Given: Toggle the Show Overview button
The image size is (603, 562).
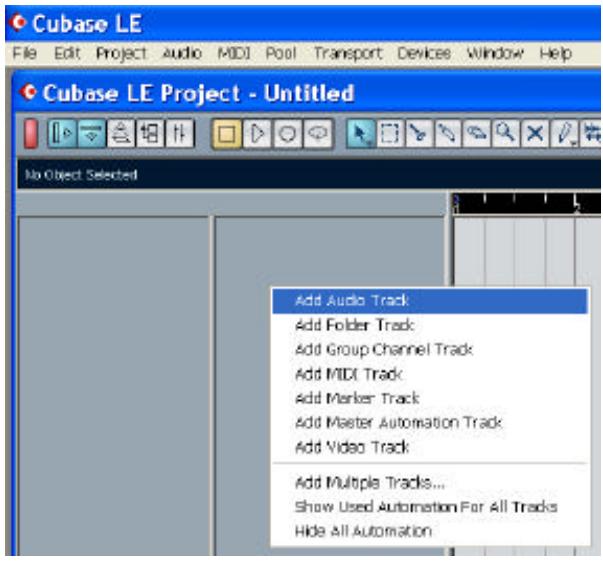Looking at the screenshot, I should 122,133.
